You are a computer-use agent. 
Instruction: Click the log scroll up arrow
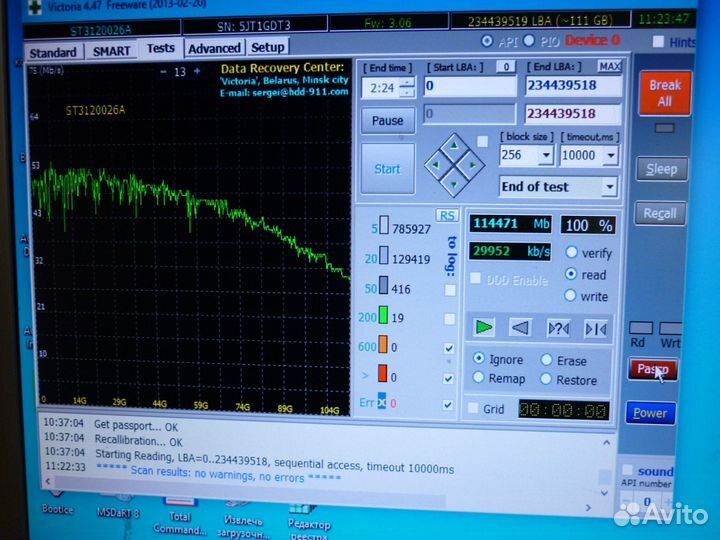click(x=607, y=443)
